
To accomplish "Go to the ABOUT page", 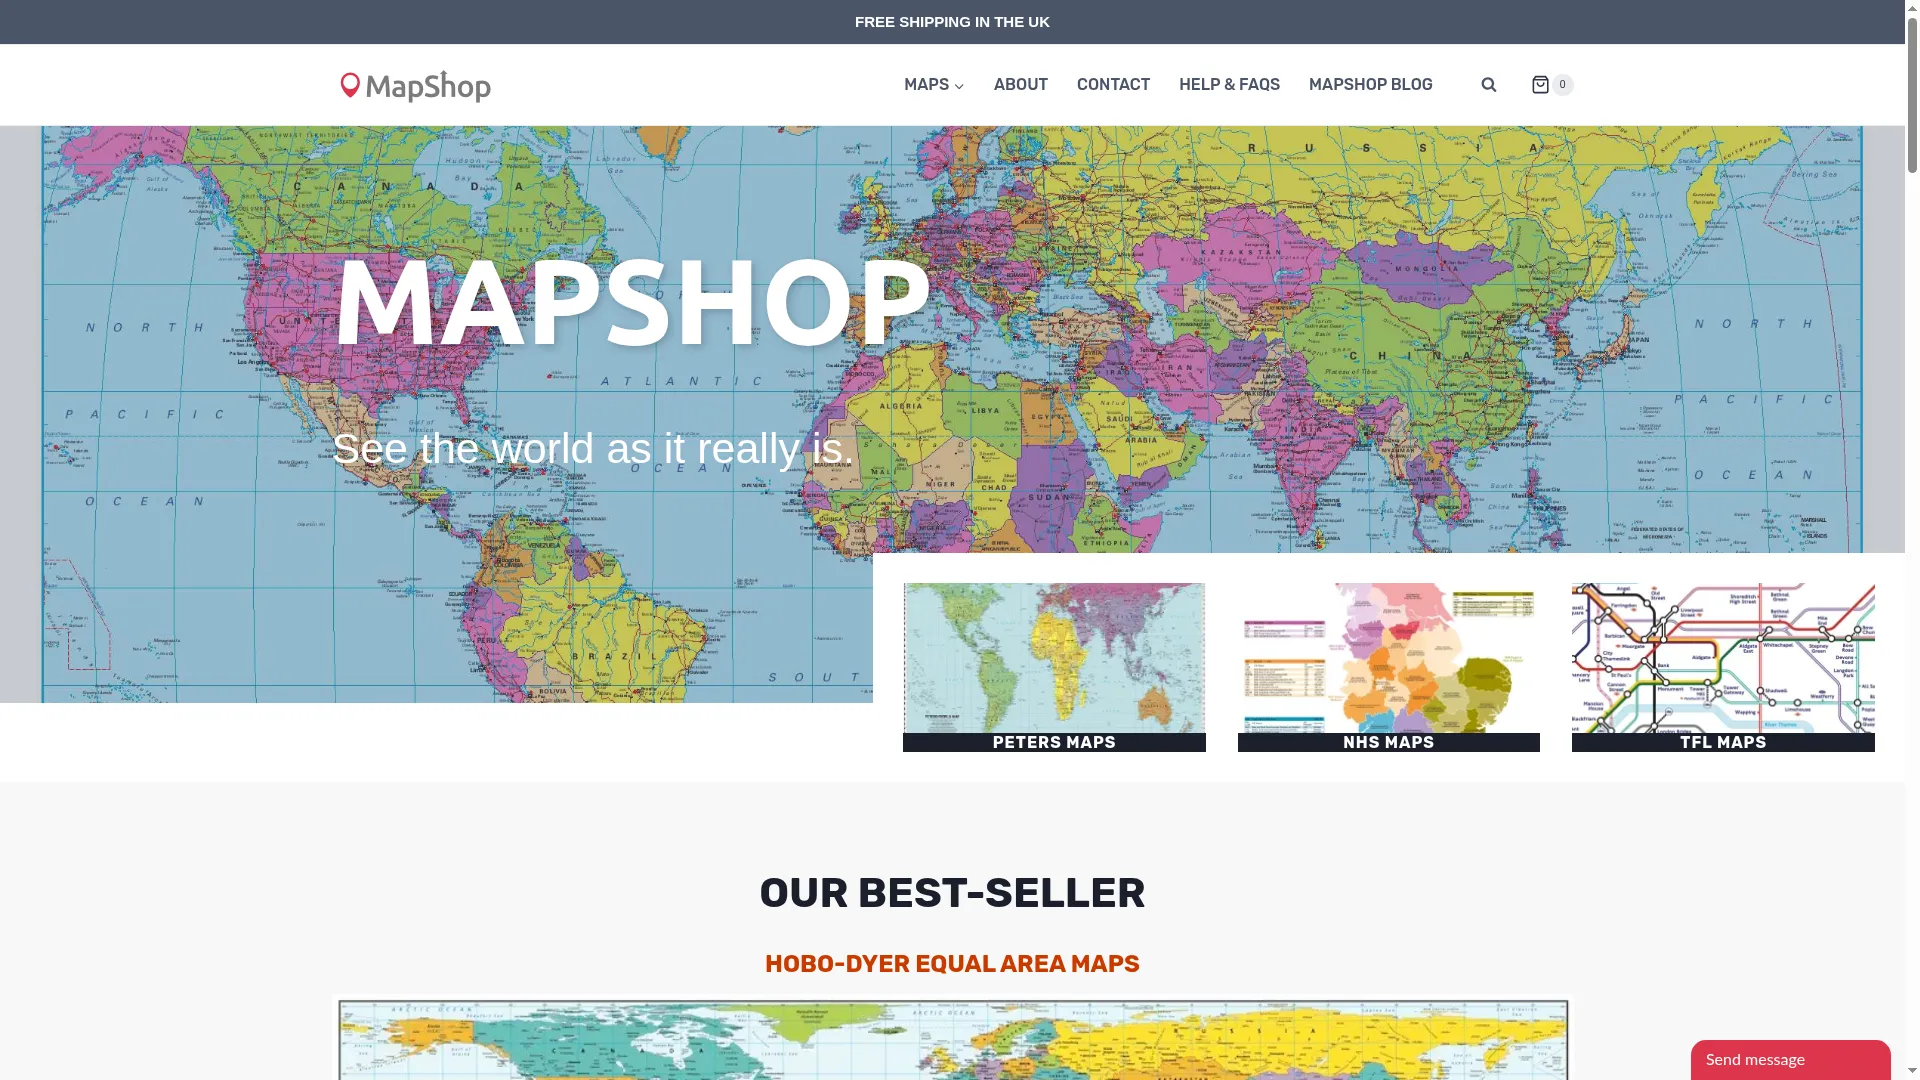I will [1020, 85].
